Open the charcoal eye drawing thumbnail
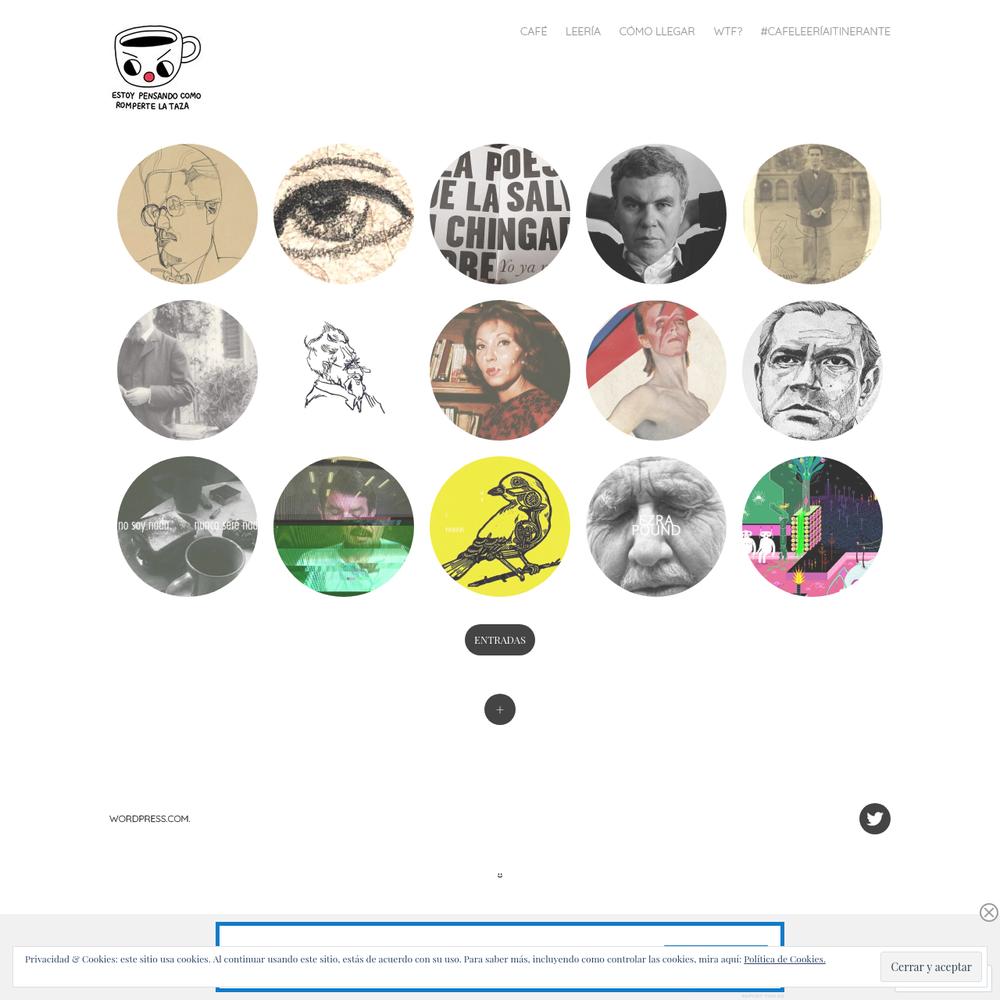This screenshot has width=1000, height=1000. click(343, 214)
